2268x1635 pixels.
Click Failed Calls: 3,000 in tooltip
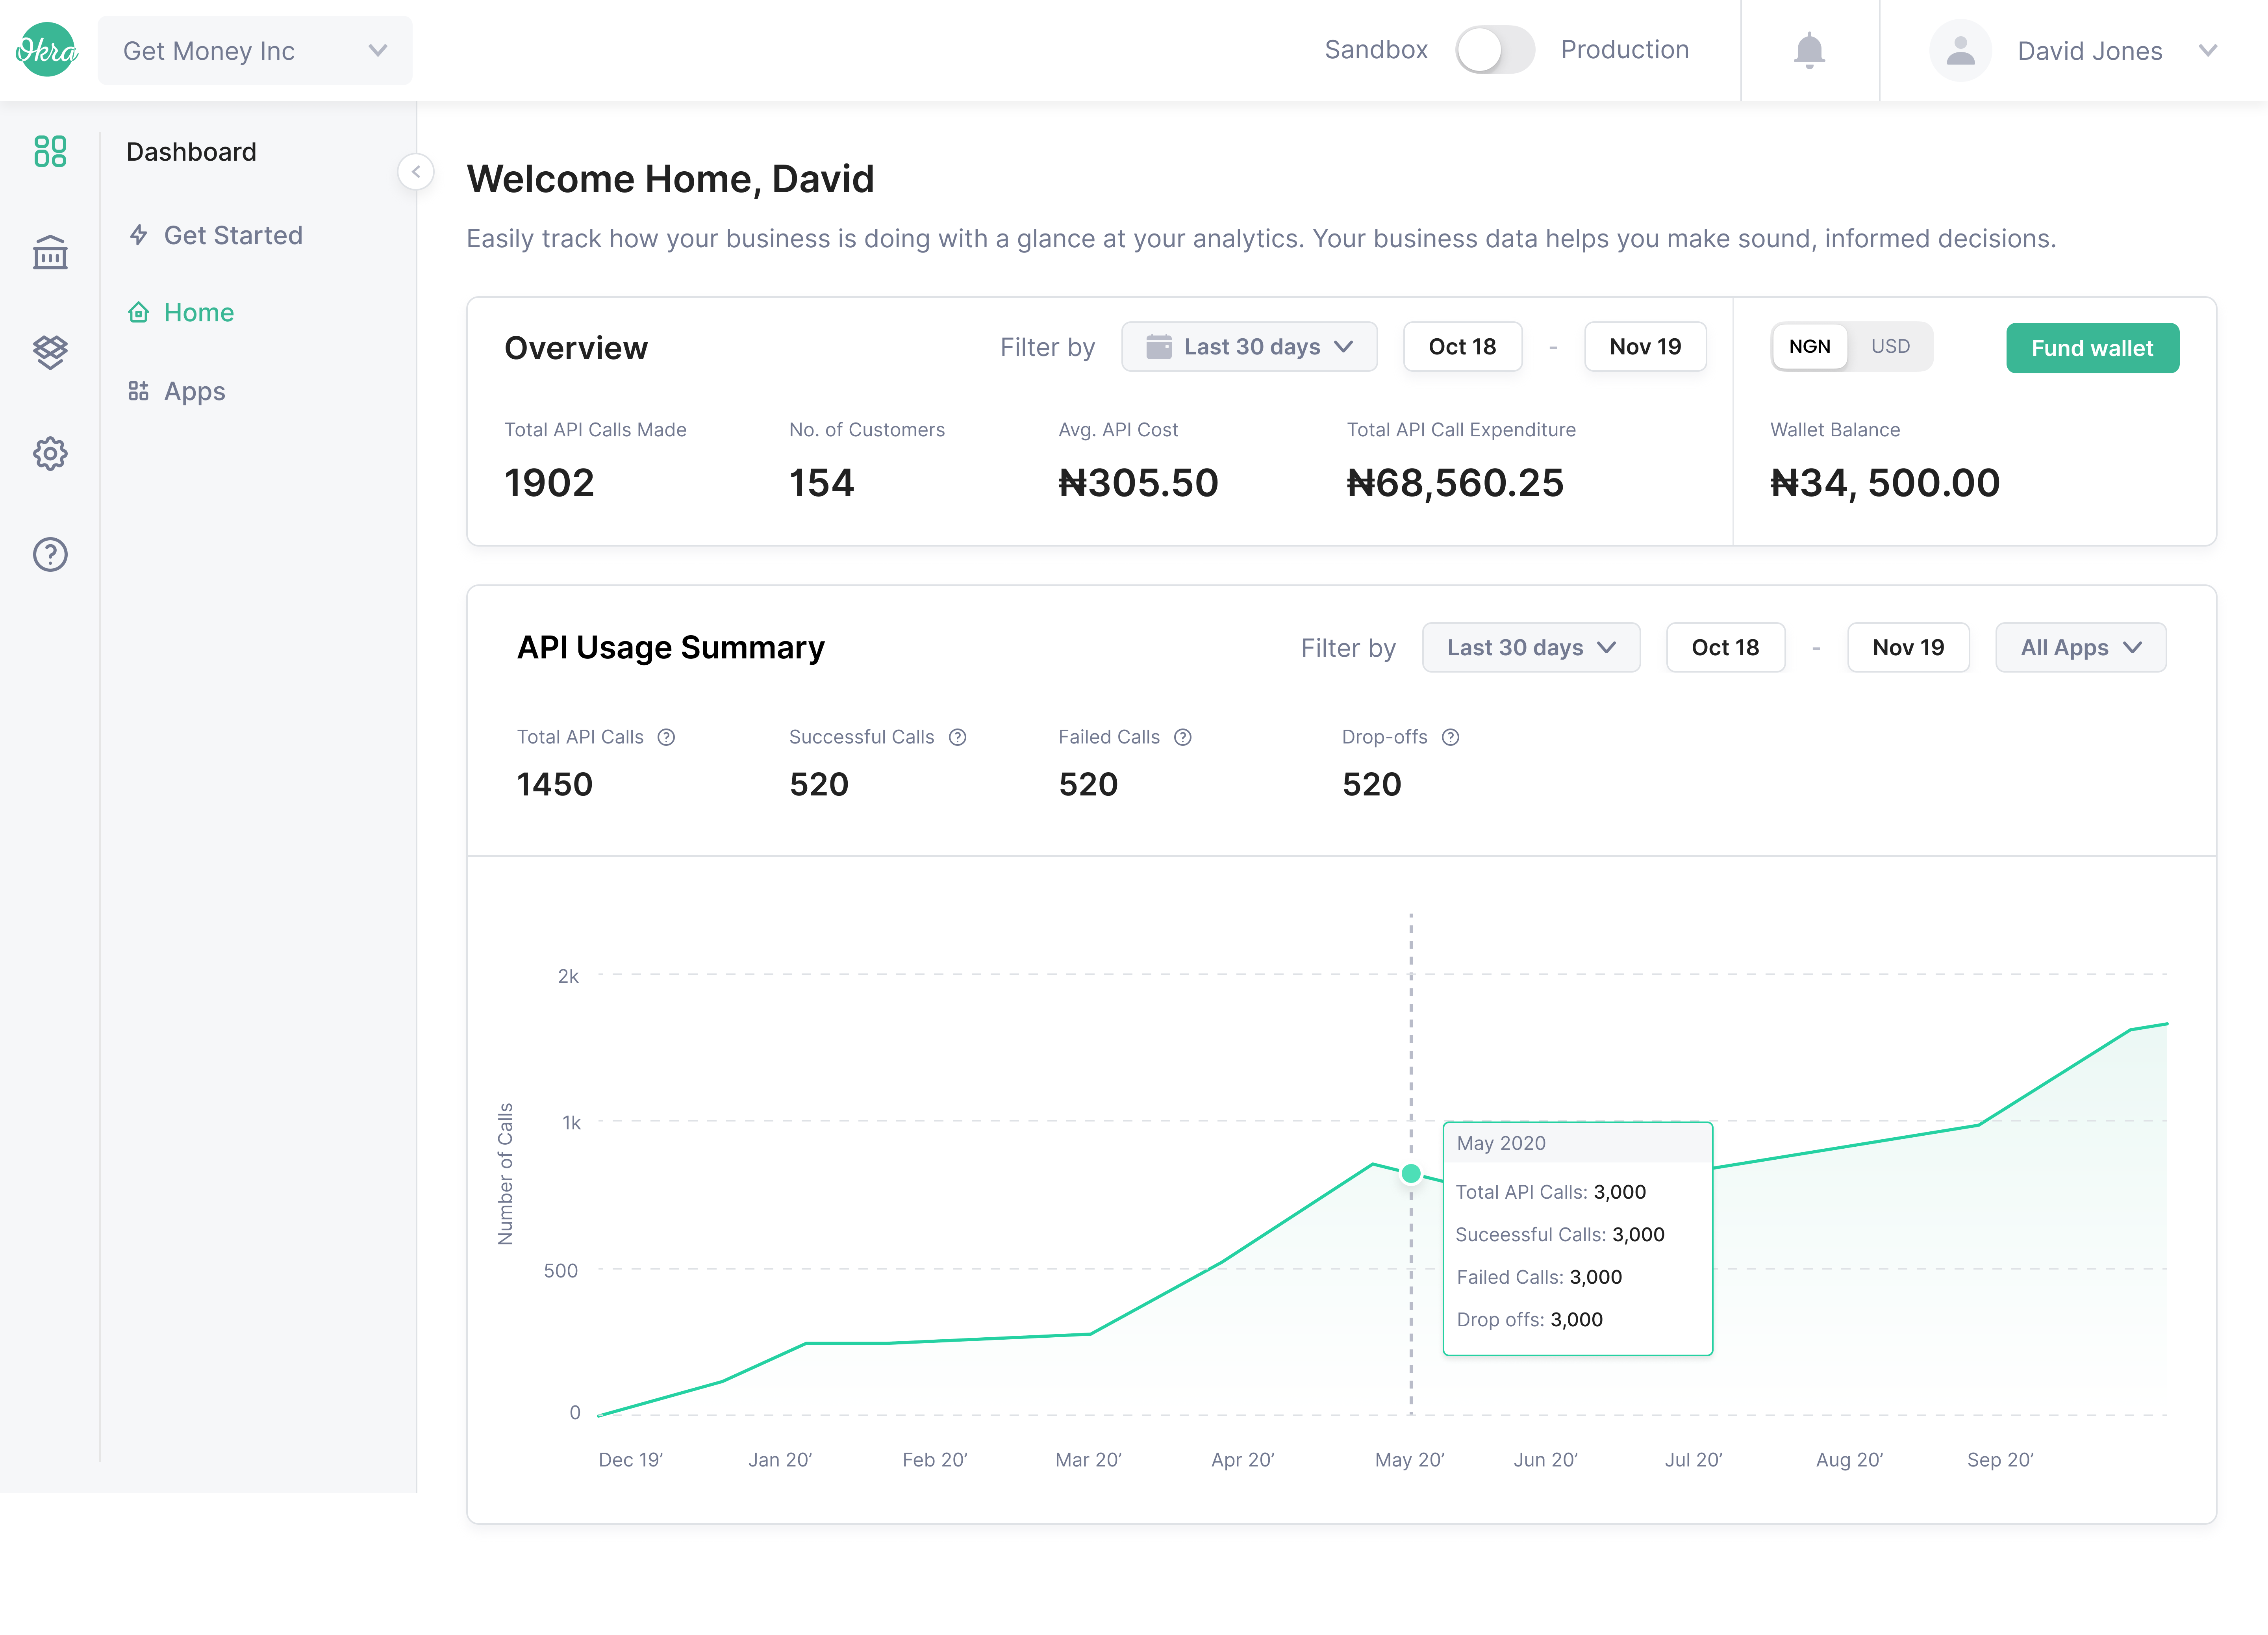point(1539,1277)
